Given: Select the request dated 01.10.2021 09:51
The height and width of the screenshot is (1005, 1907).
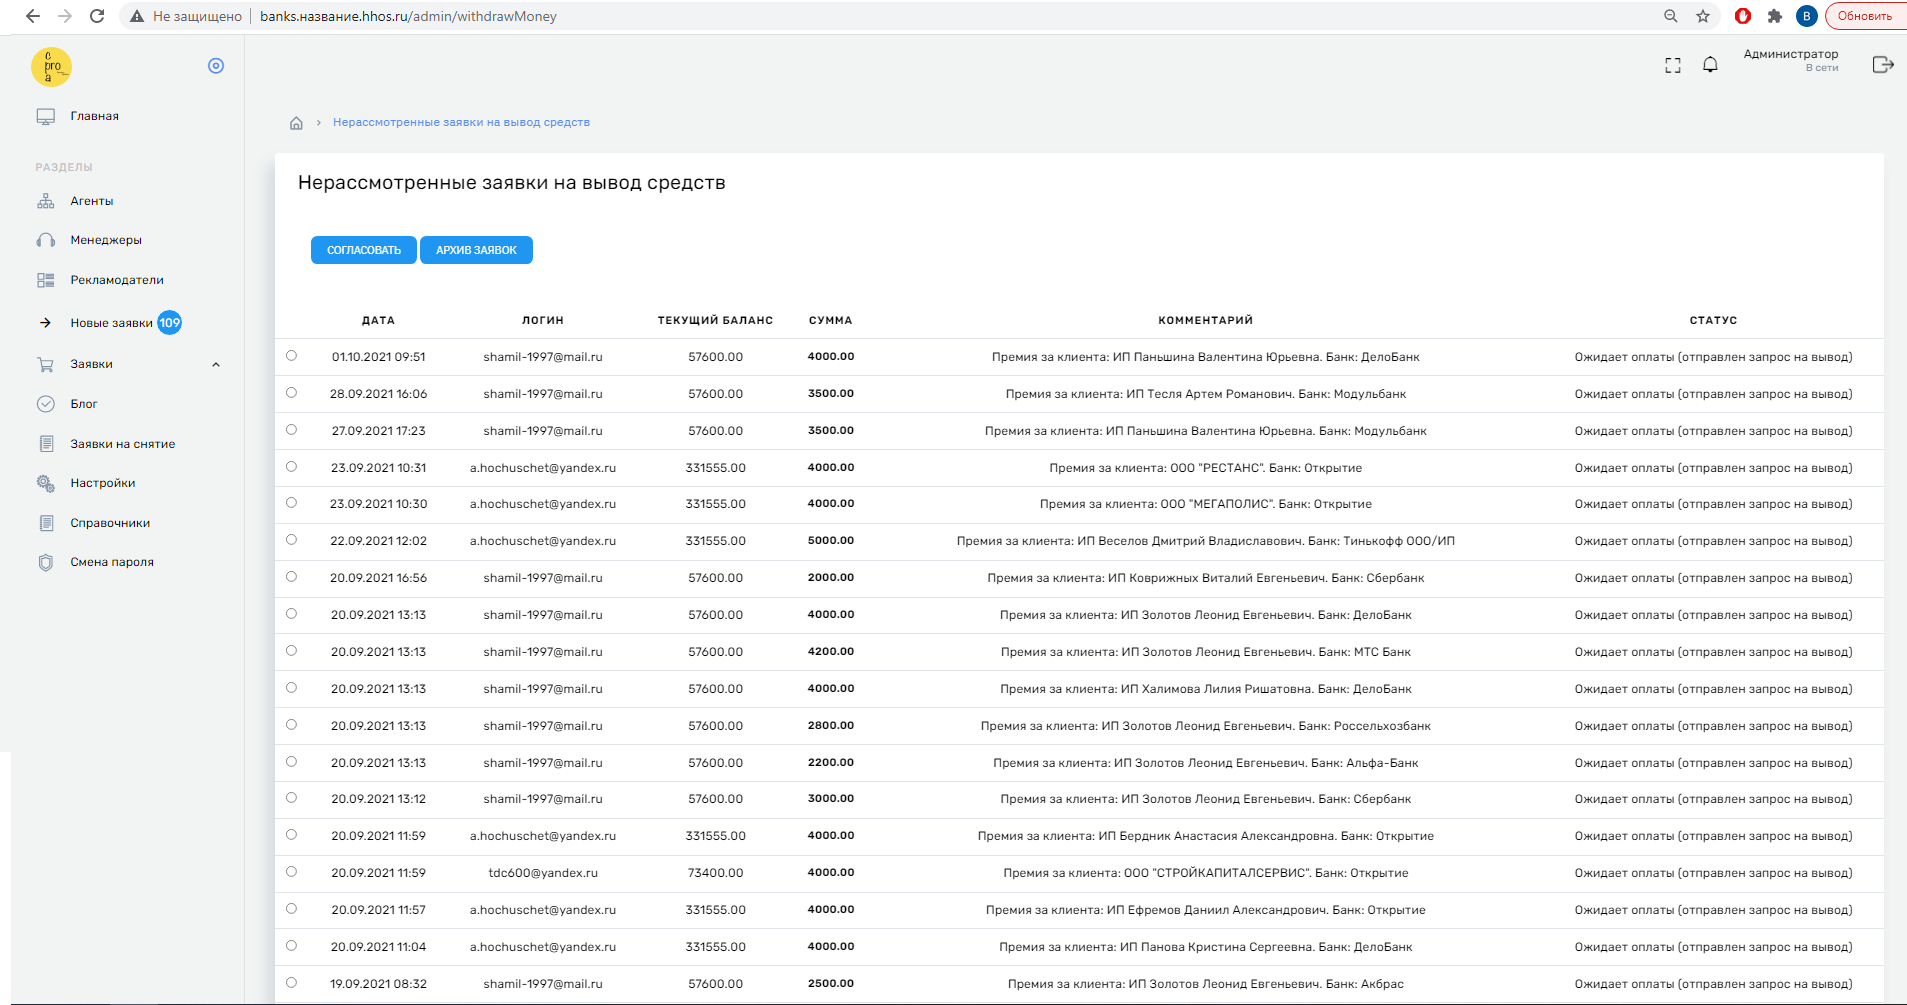Looking at the screenshot, I should tap(291, 356).
